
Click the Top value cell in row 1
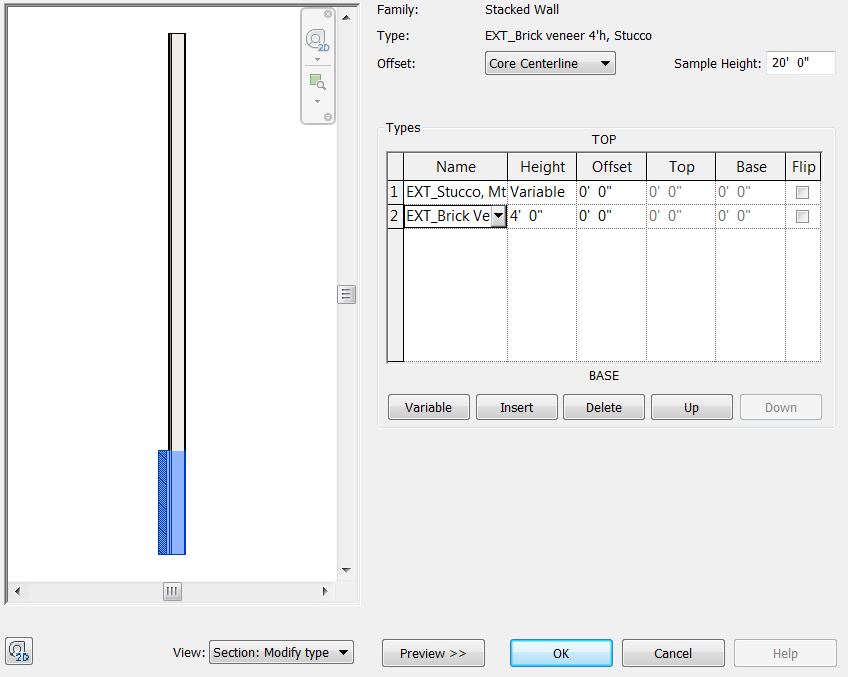click(x=681, y=192)
